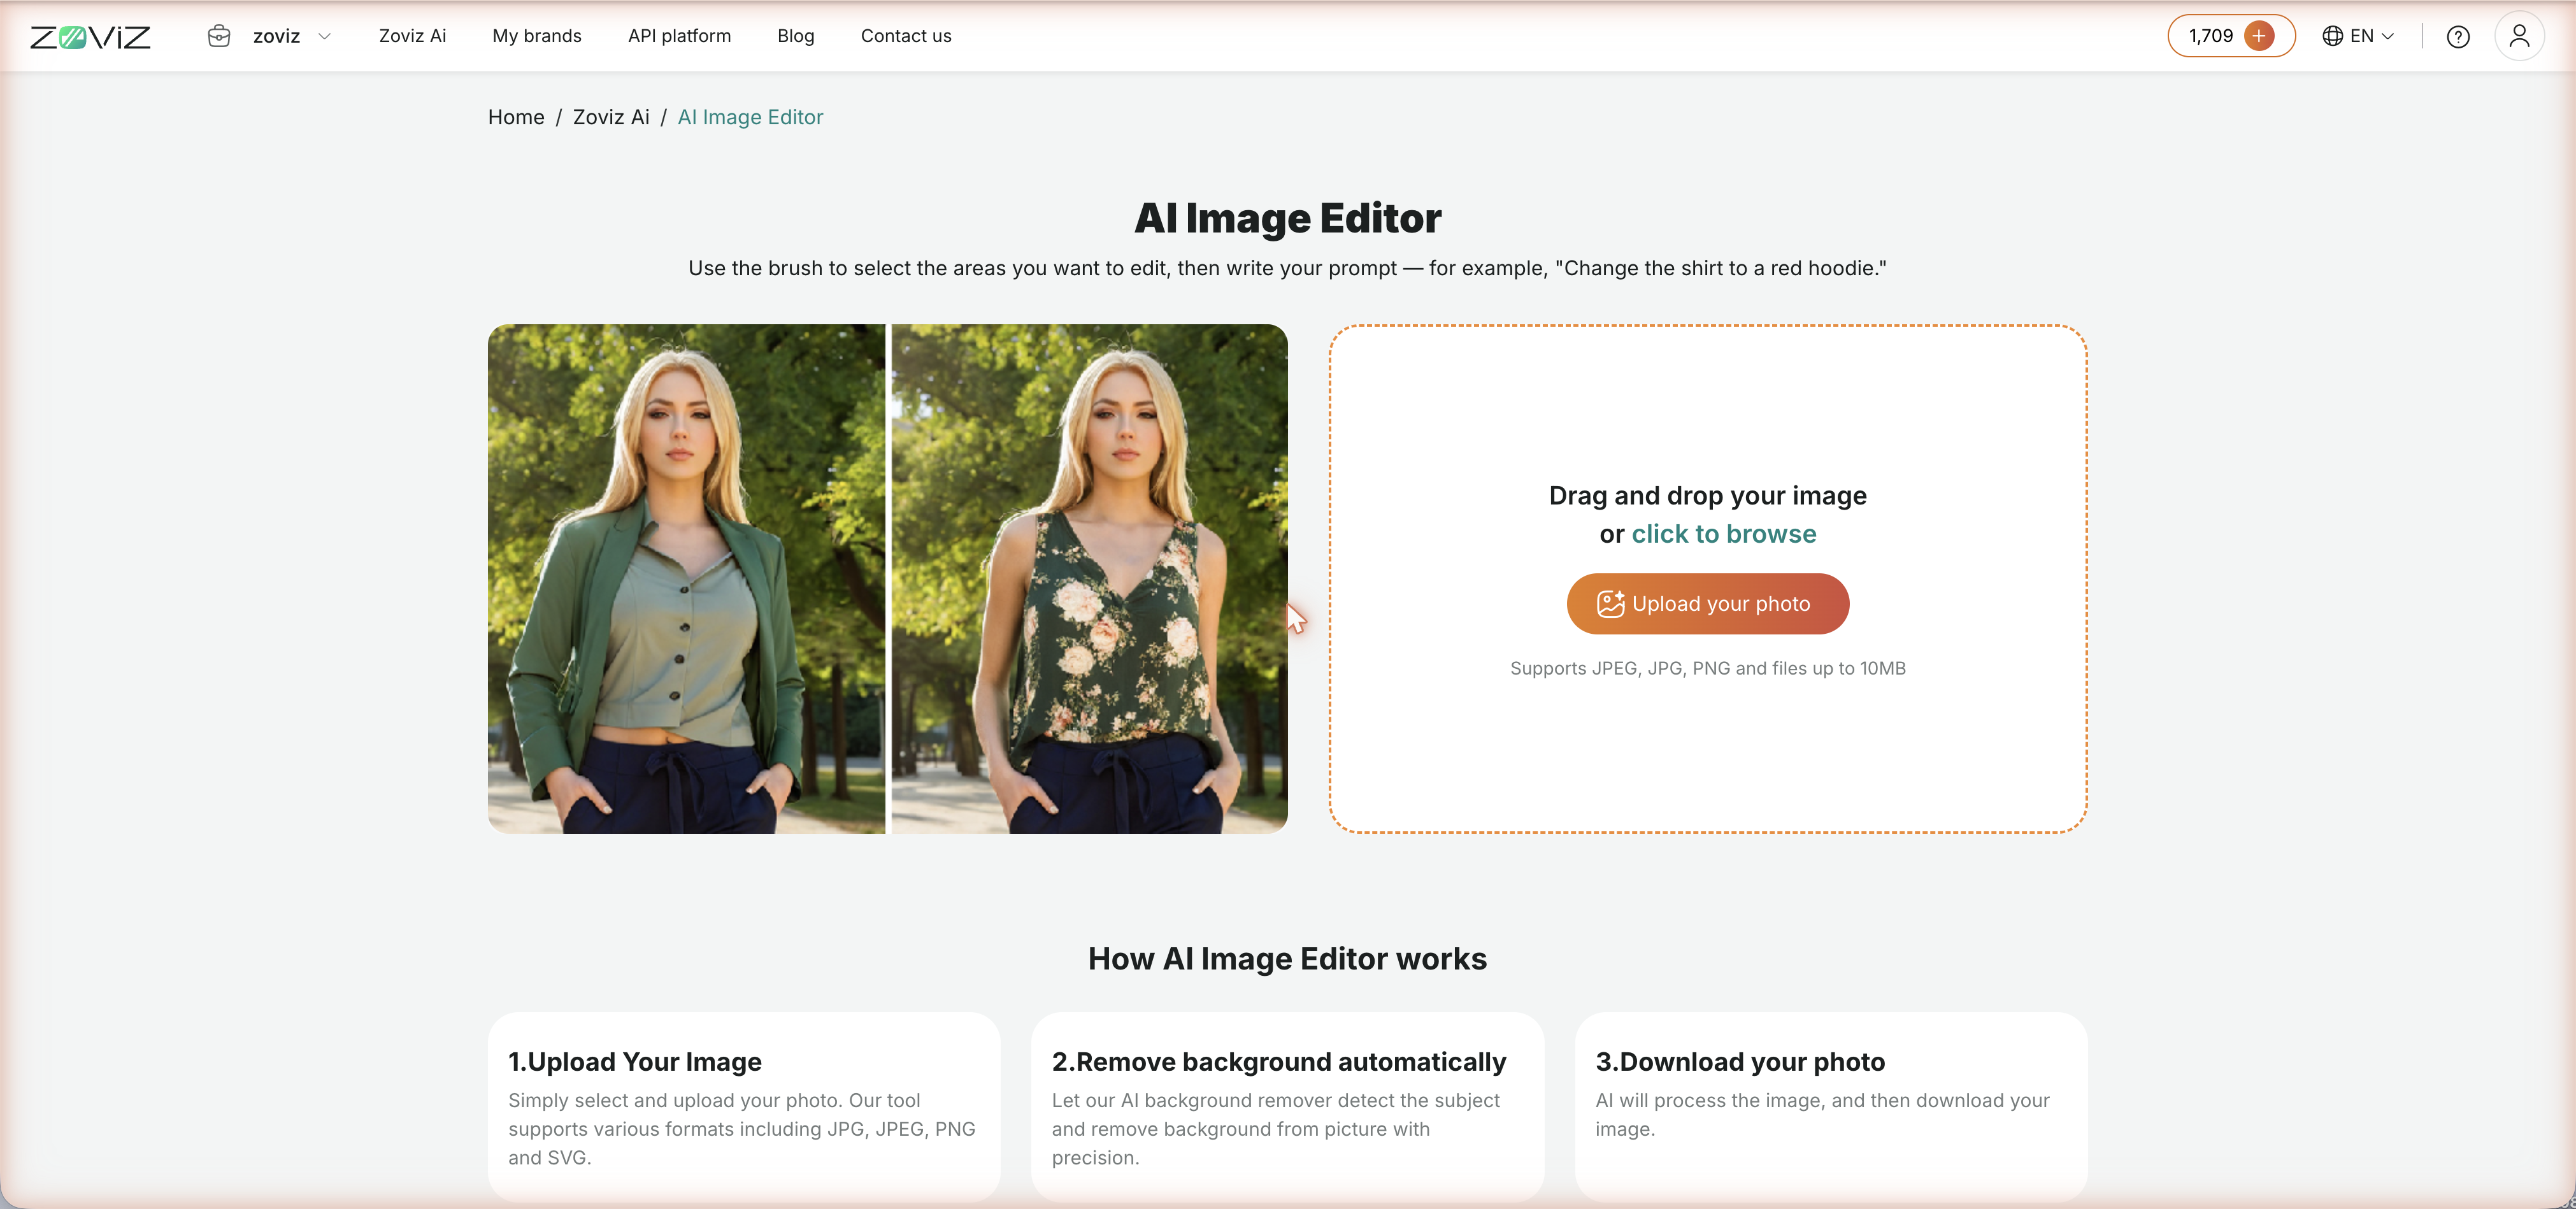The width and height of the screenshot is (2576, 1209).
Task: Click the 1,709 credits balance
Action: (2210, 36)
